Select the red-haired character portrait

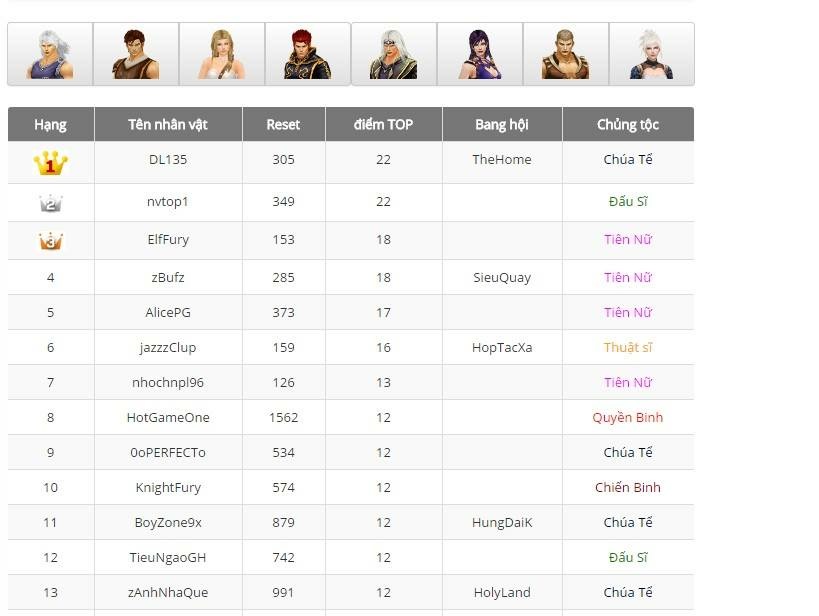307,55
